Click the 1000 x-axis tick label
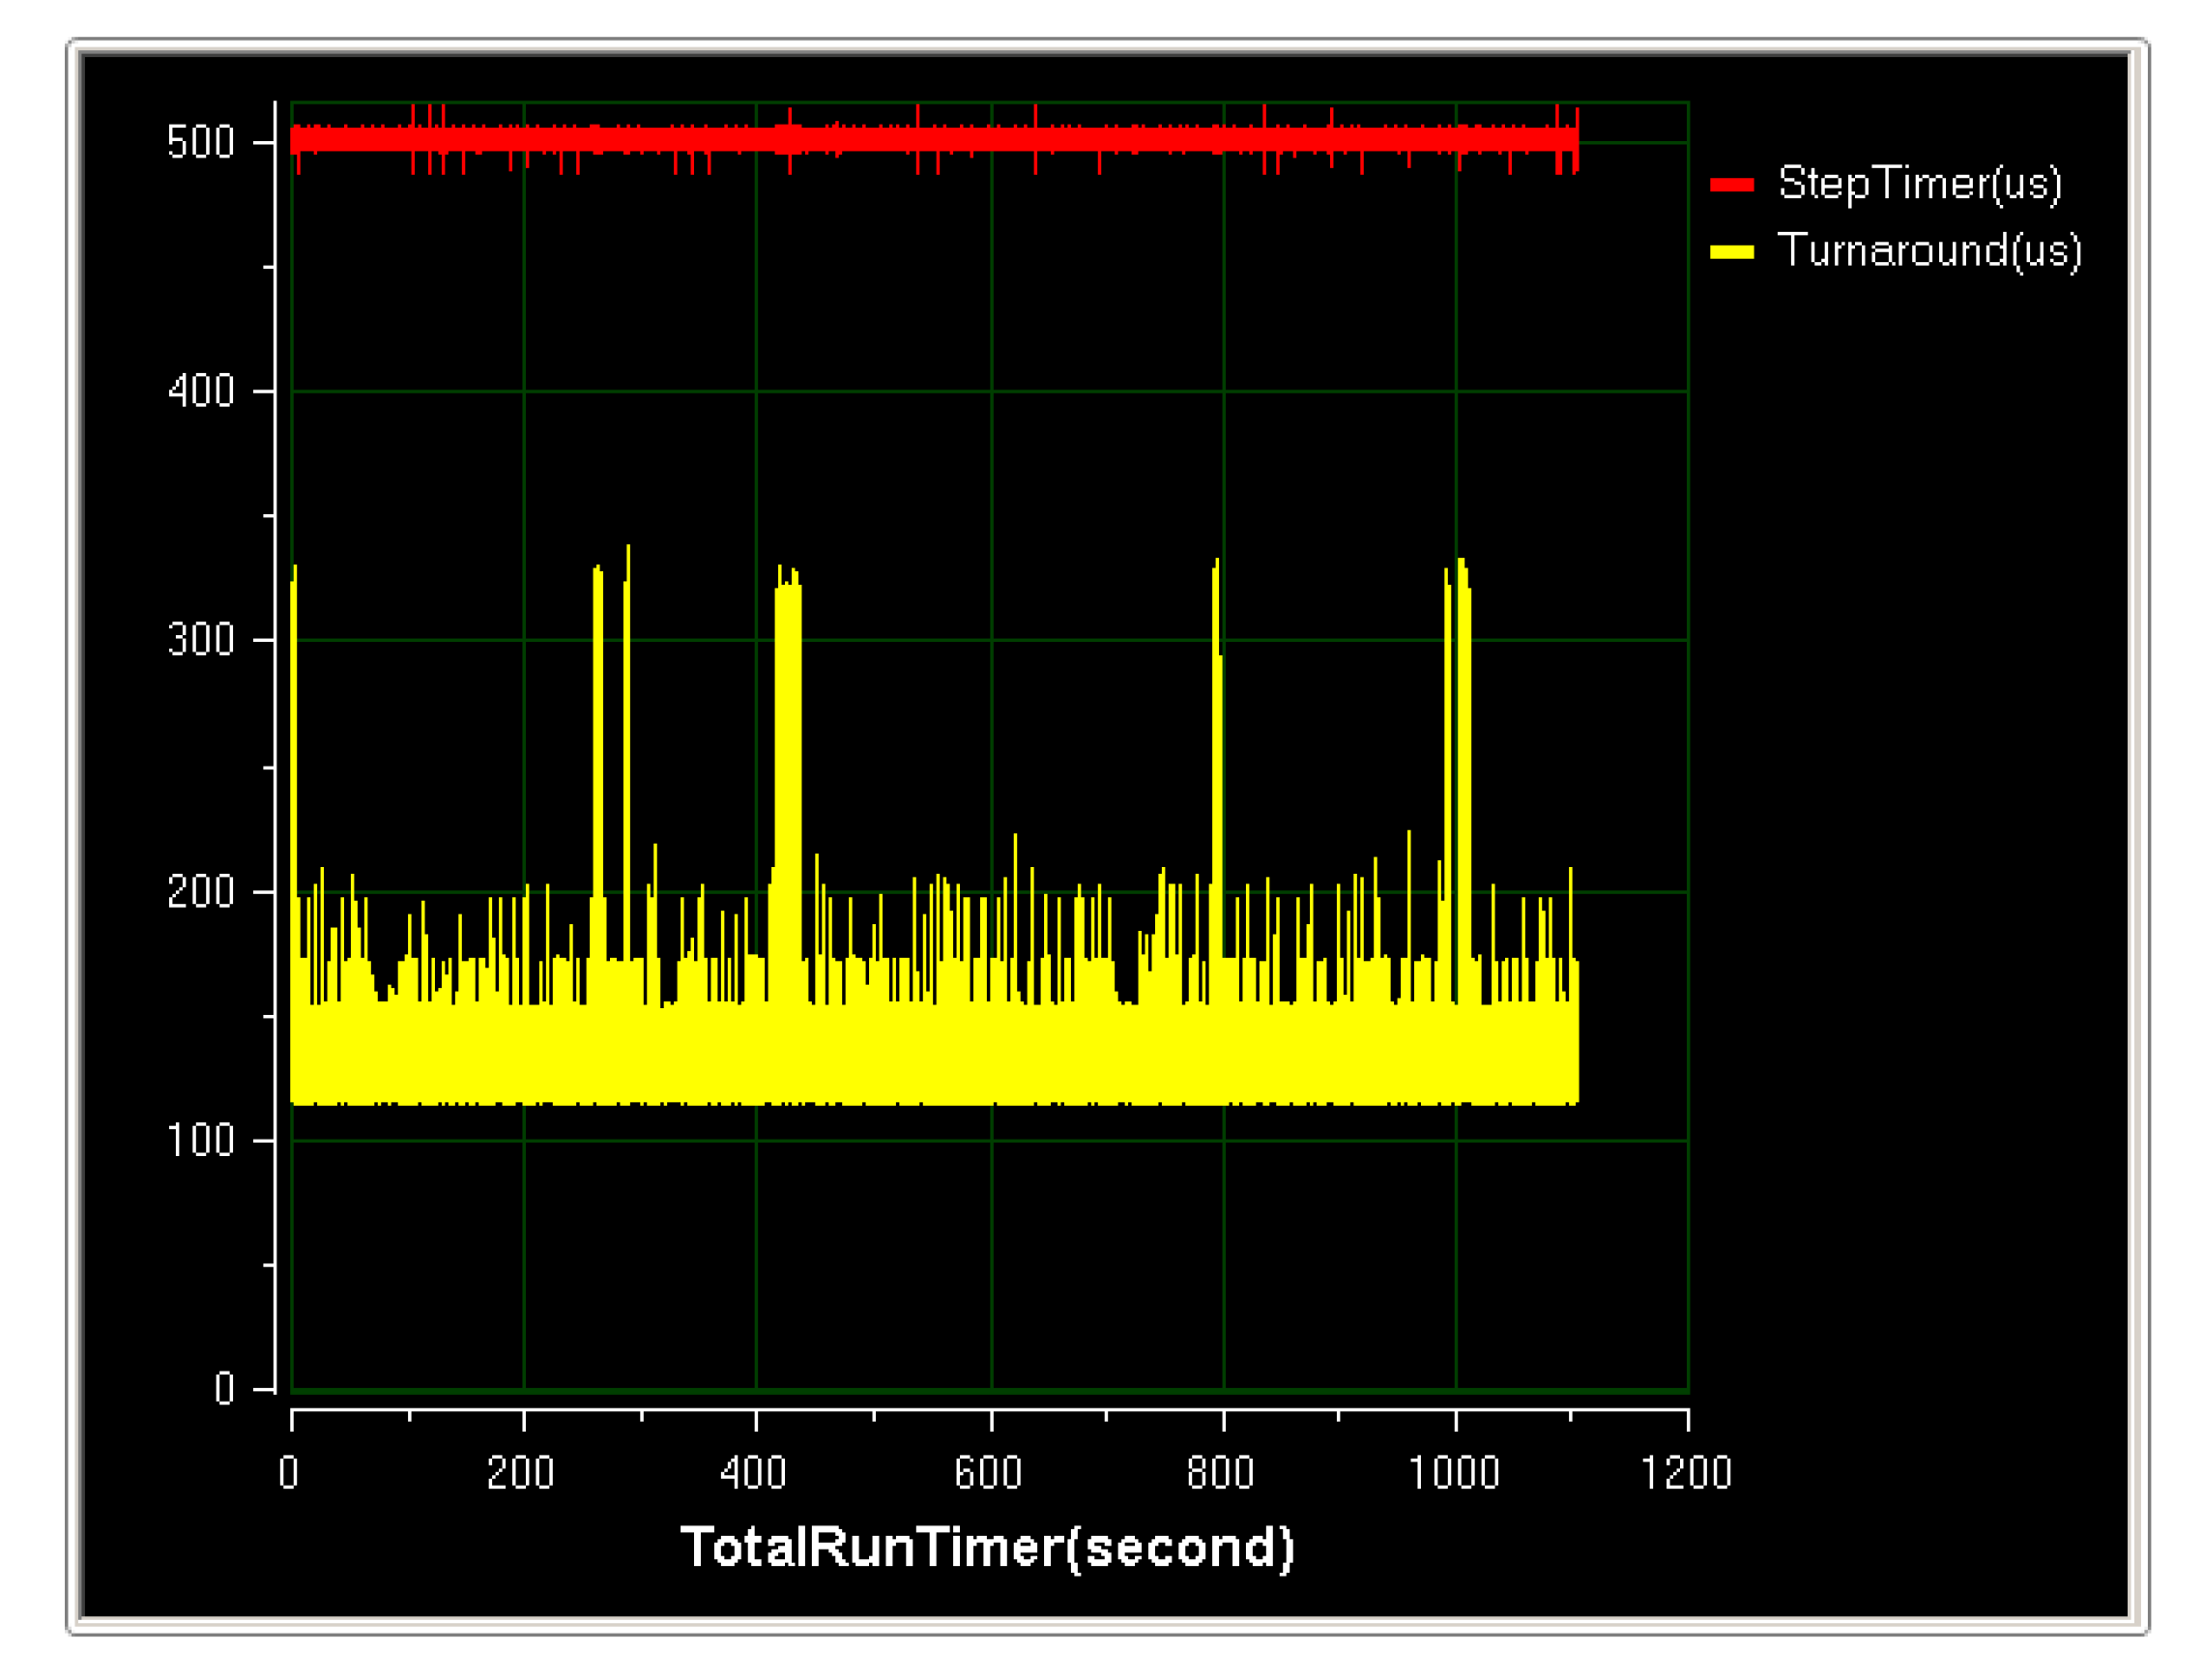Image resolution: width=2203 pixels, height=1680 pixels. pos(1453,1474)
